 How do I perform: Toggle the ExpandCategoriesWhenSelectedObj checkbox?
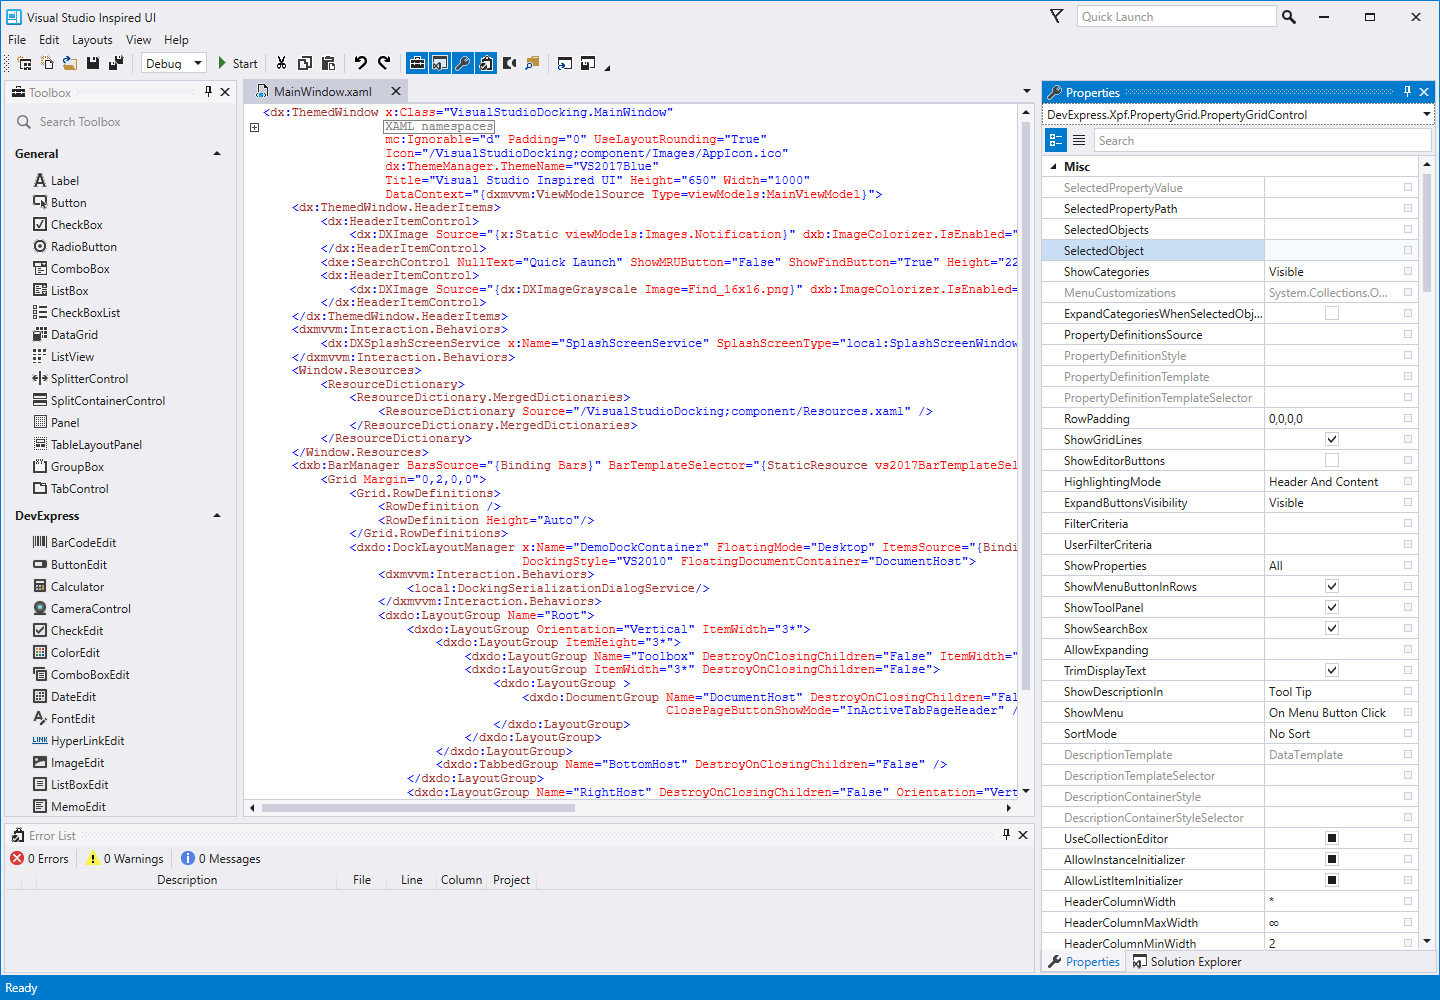point(1332,313)
